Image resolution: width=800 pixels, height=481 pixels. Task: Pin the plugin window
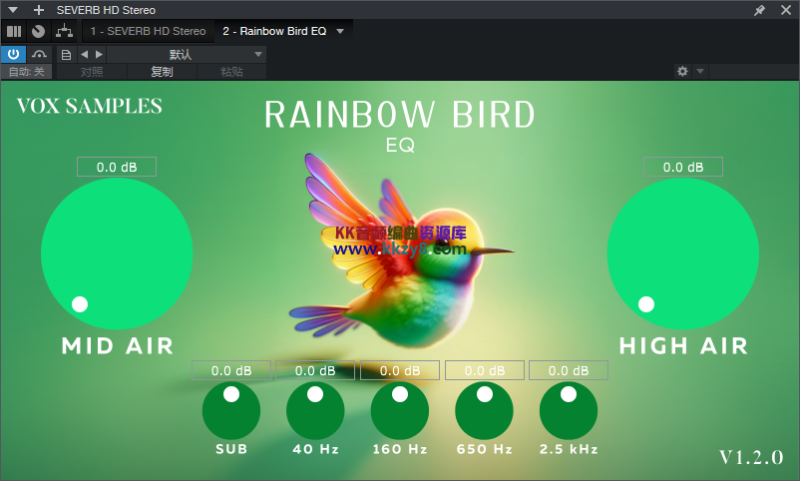(760, 10)
